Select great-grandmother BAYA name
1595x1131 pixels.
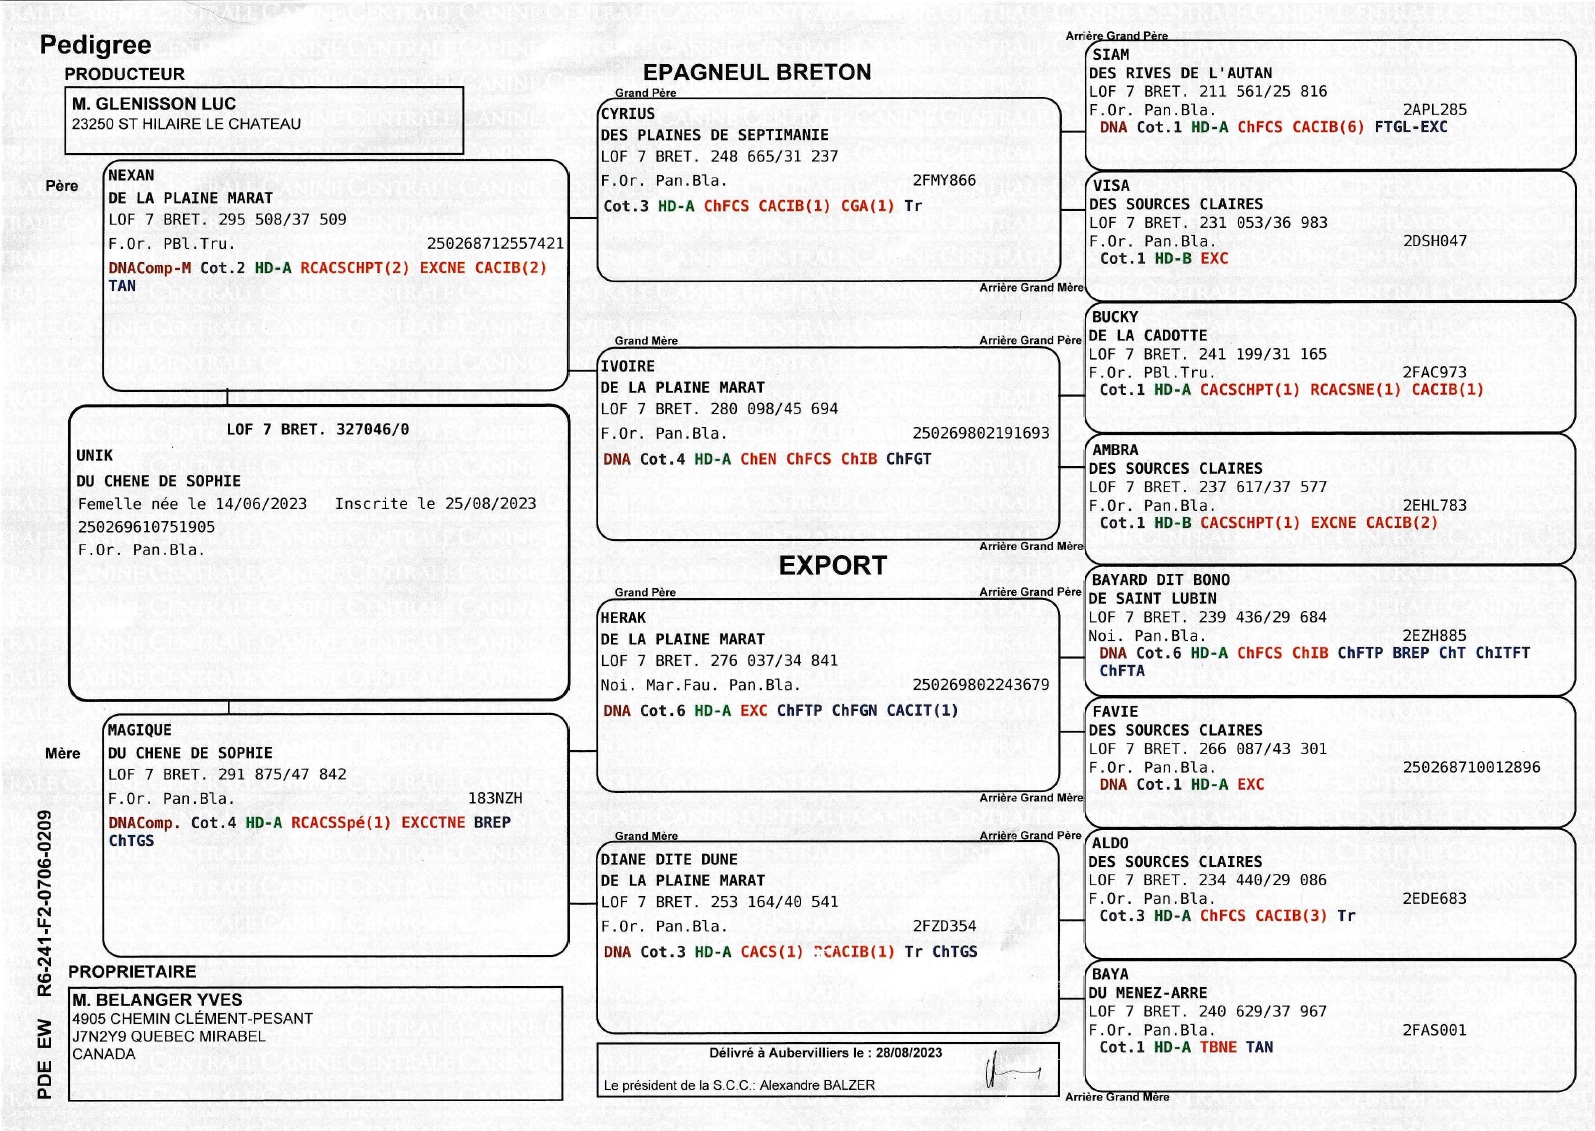coord(1110,974)
